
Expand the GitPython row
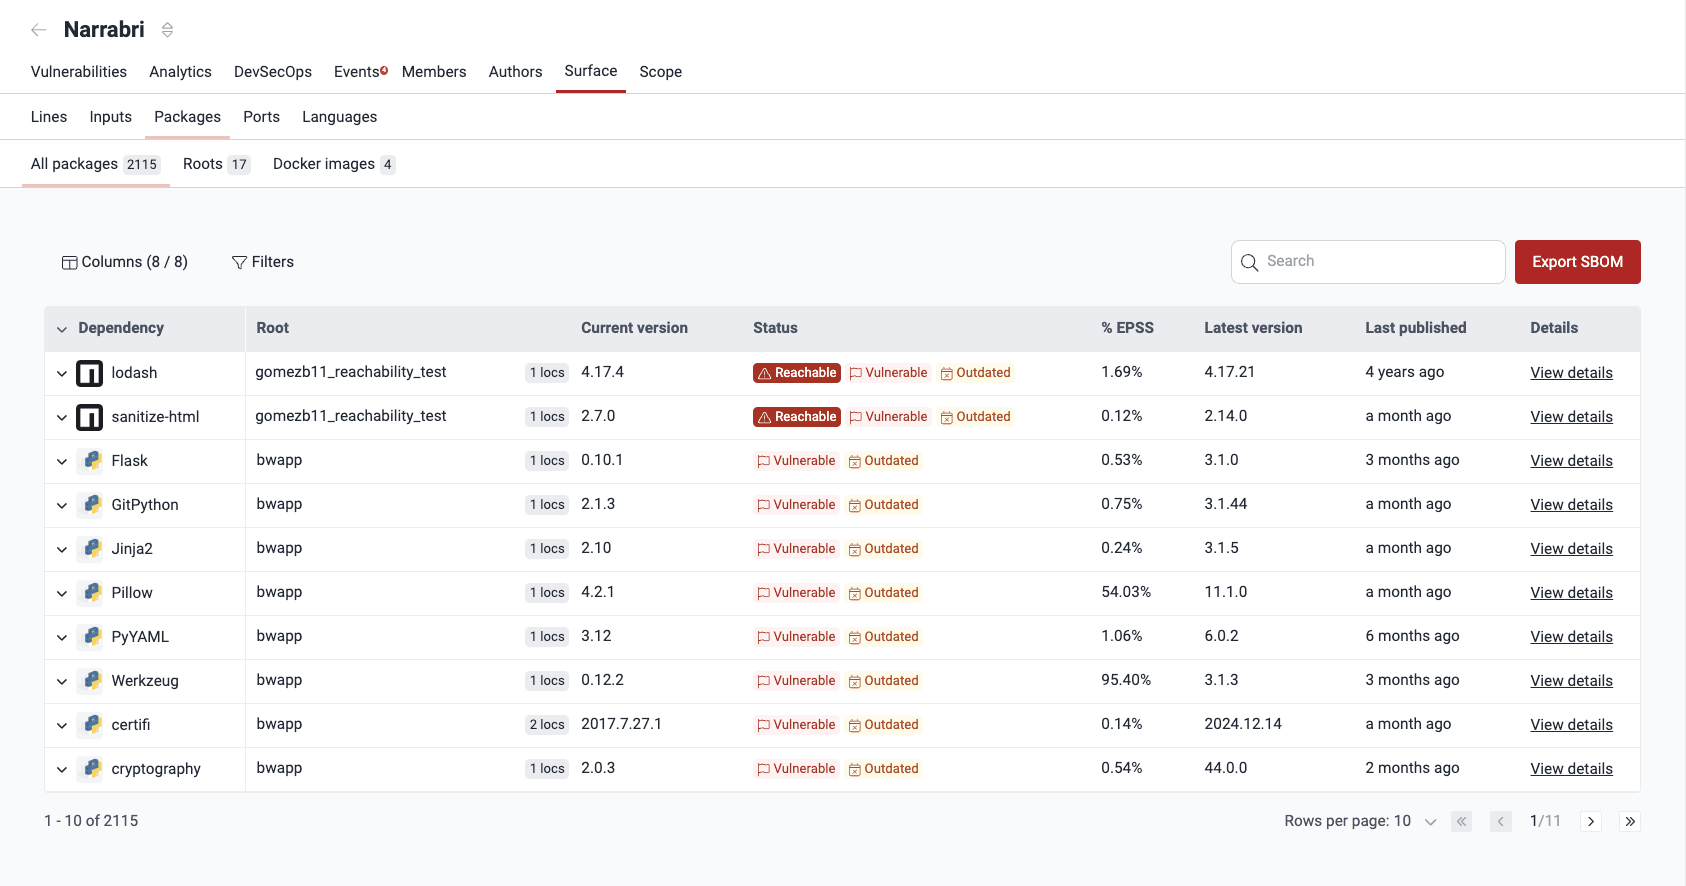[62, 506]
